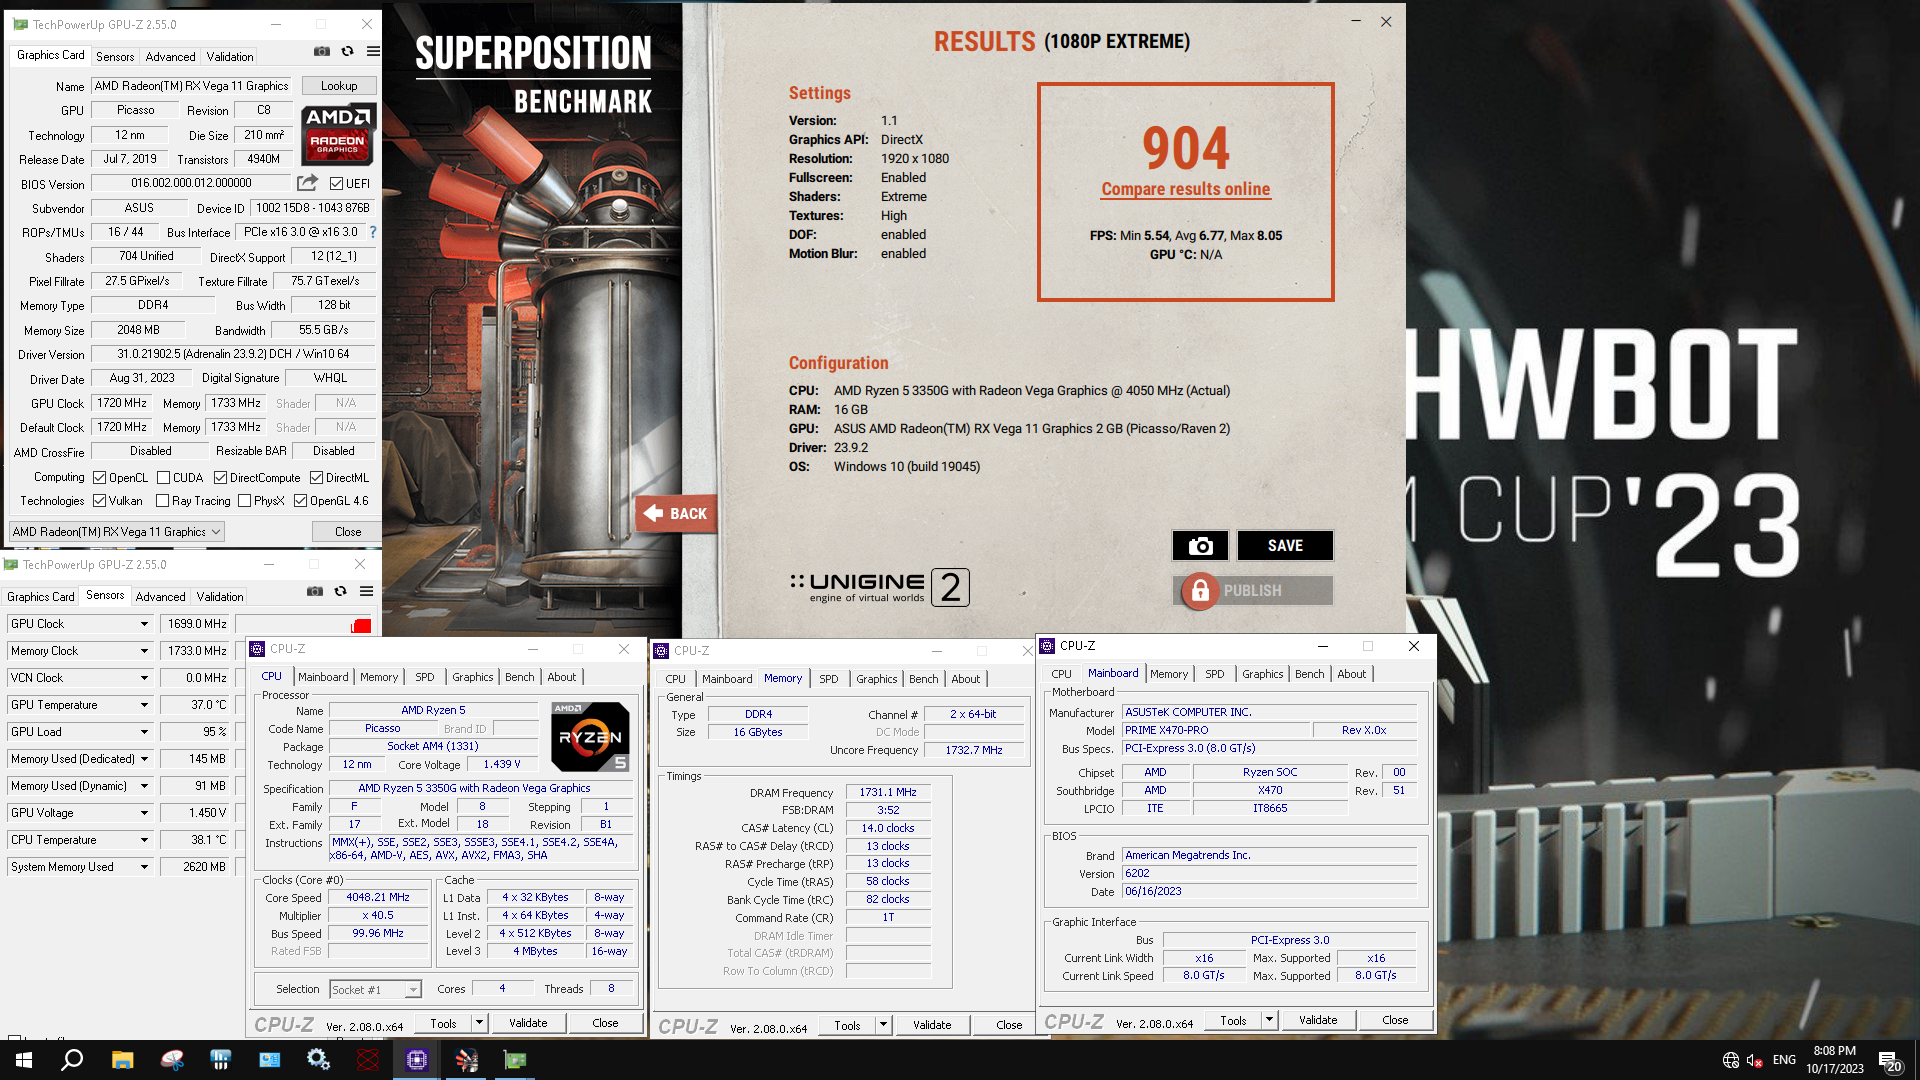The image size is (1920, 1080).
Task: Toggle the Ray Tracing checkbox
Action: click(x=163, y=501)
